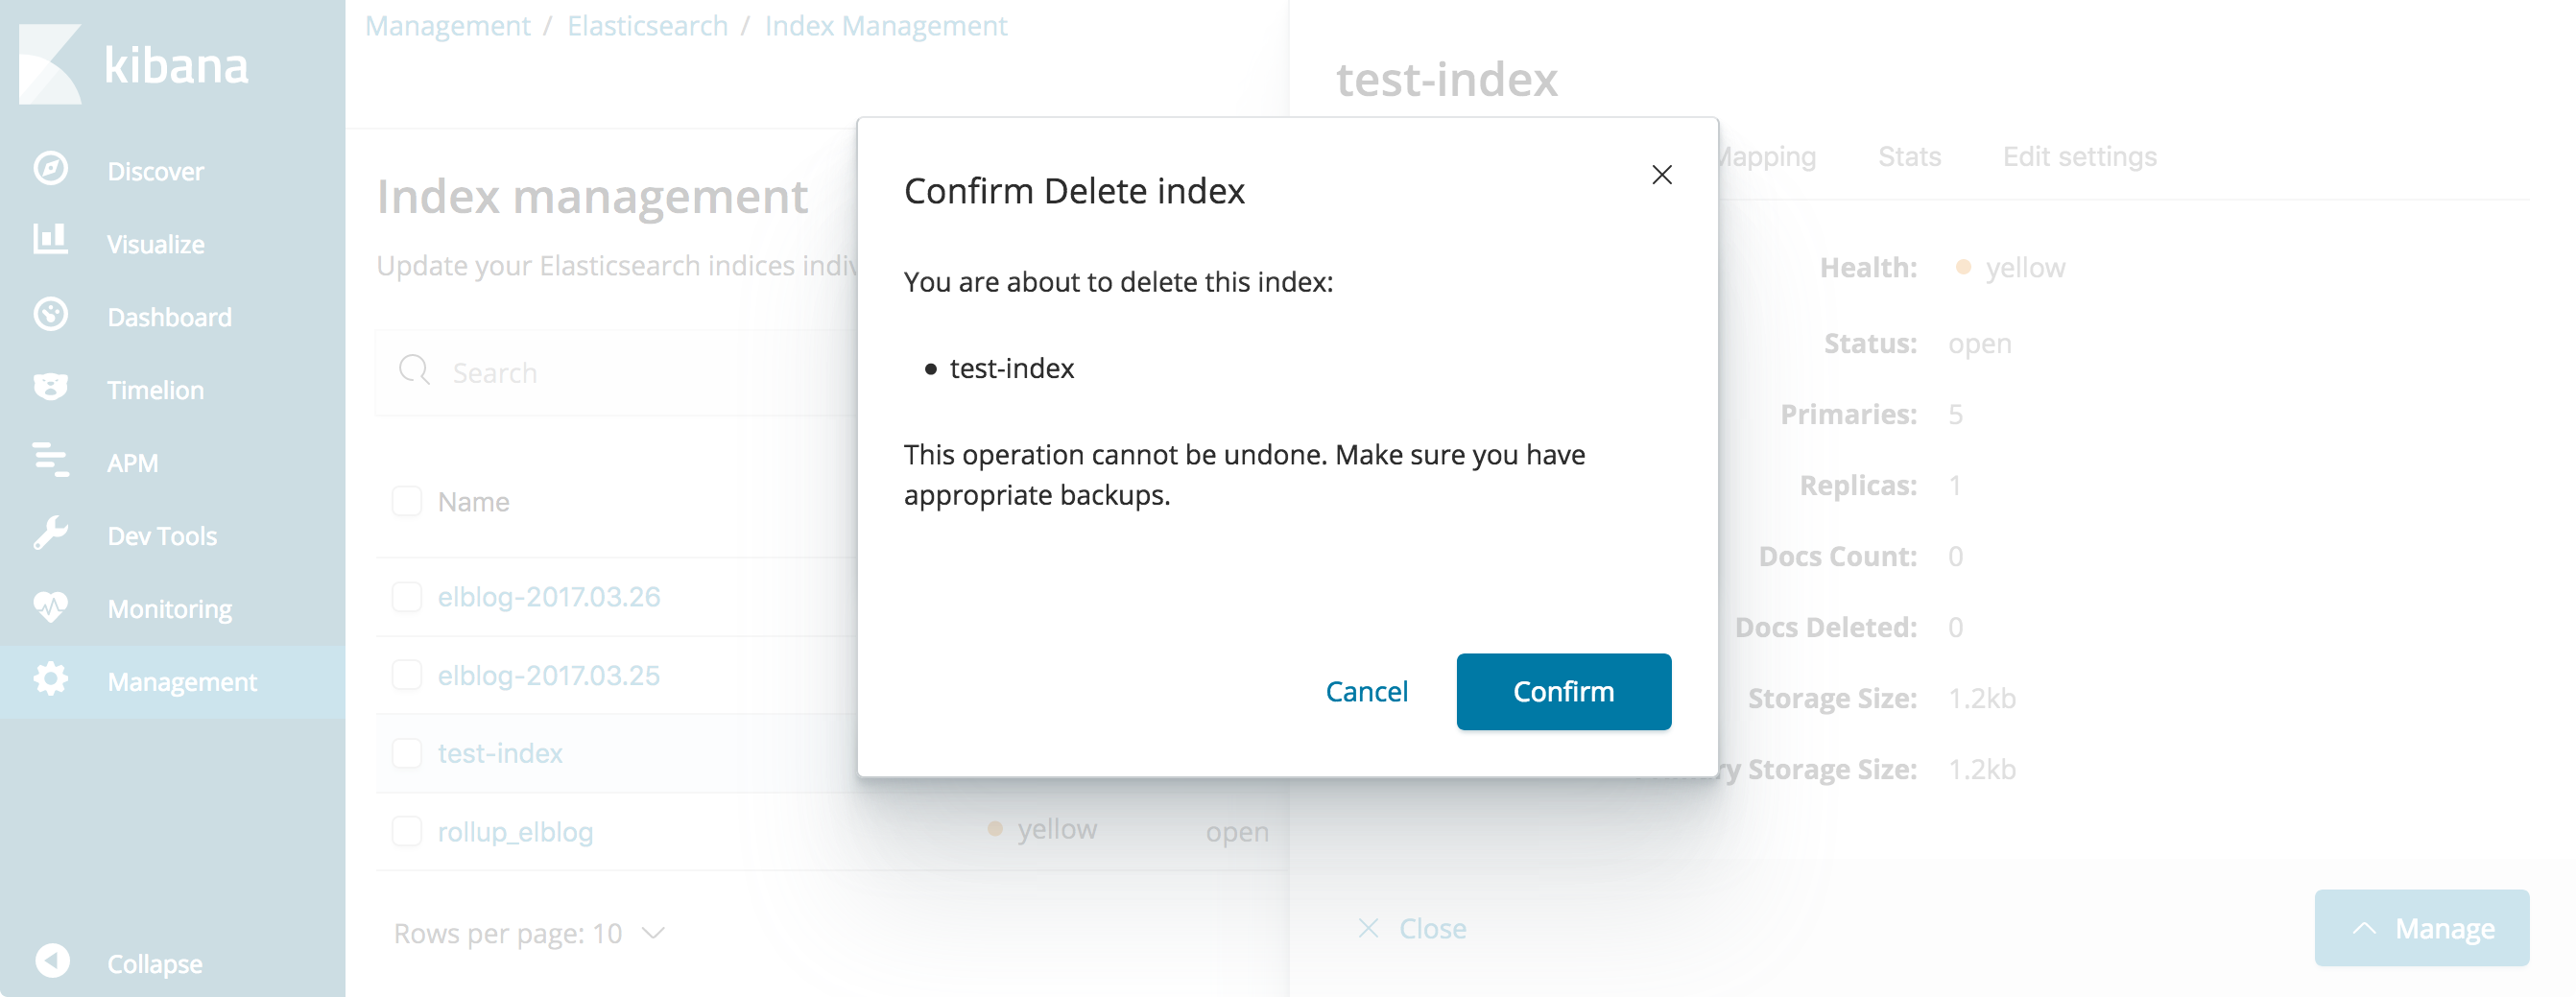Click the yellow health value for rollup_elblog
The width and height of the screenshot is (2576, 997).
(1056, 829)
